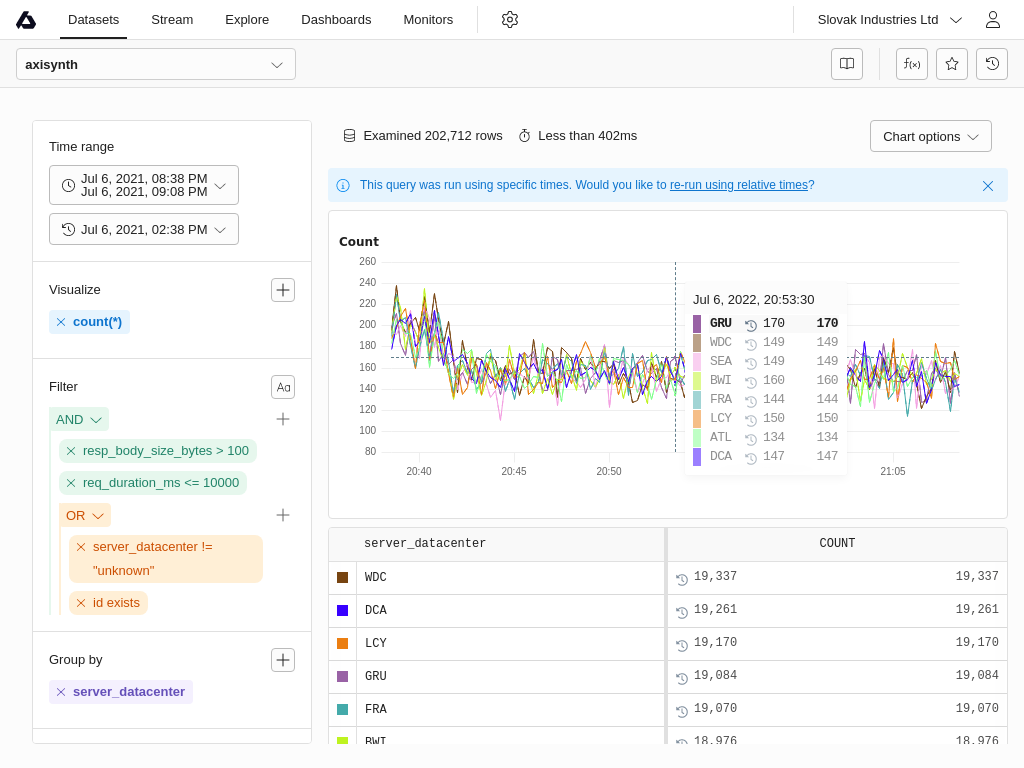Open query history clock icon

[x=991, y=64]
